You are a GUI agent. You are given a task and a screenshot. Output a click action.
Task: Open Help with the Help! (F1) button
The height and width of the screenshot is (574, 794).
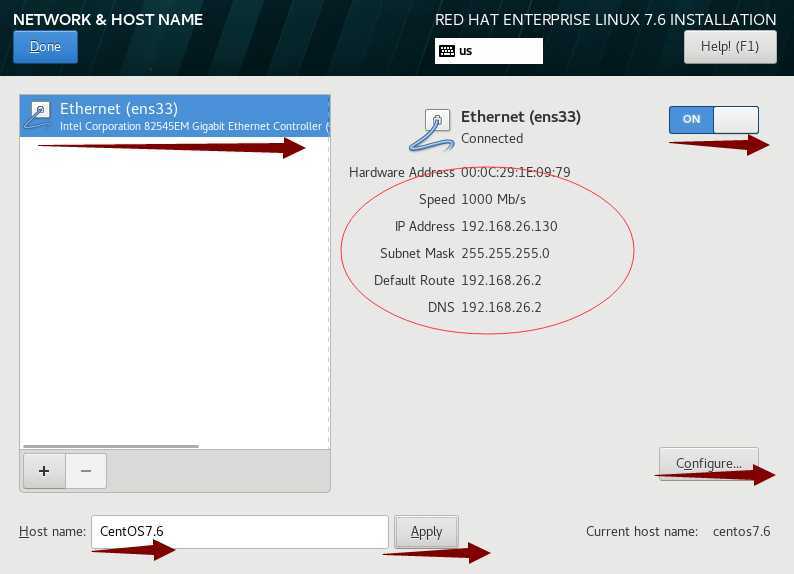point(730,47)
